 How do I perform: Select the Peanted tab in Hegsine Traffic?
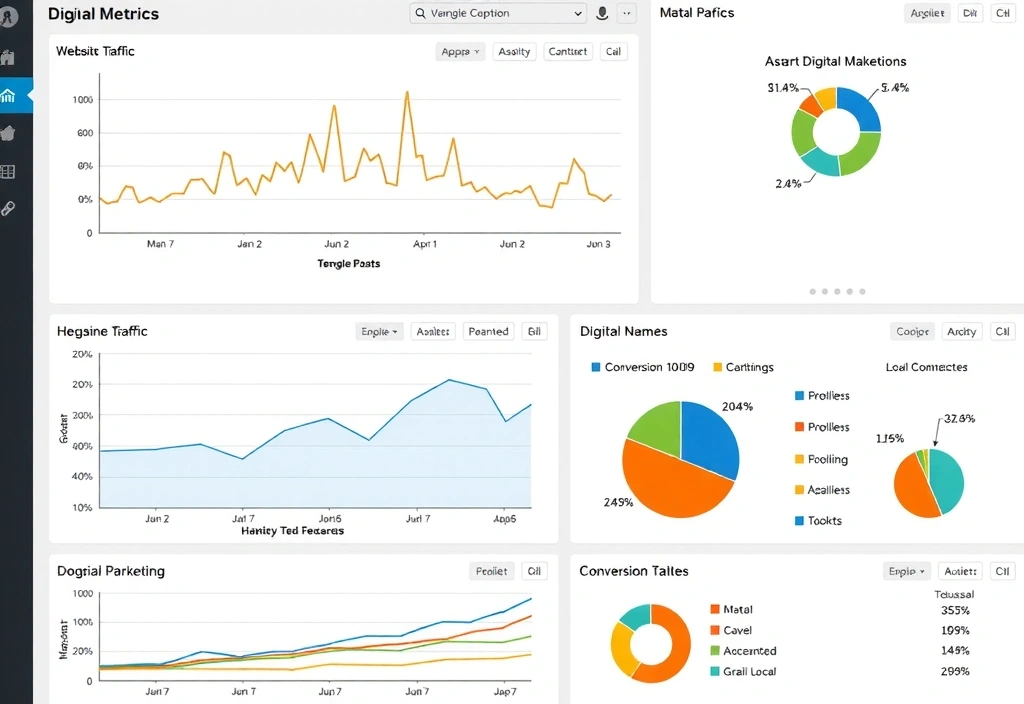488,332
